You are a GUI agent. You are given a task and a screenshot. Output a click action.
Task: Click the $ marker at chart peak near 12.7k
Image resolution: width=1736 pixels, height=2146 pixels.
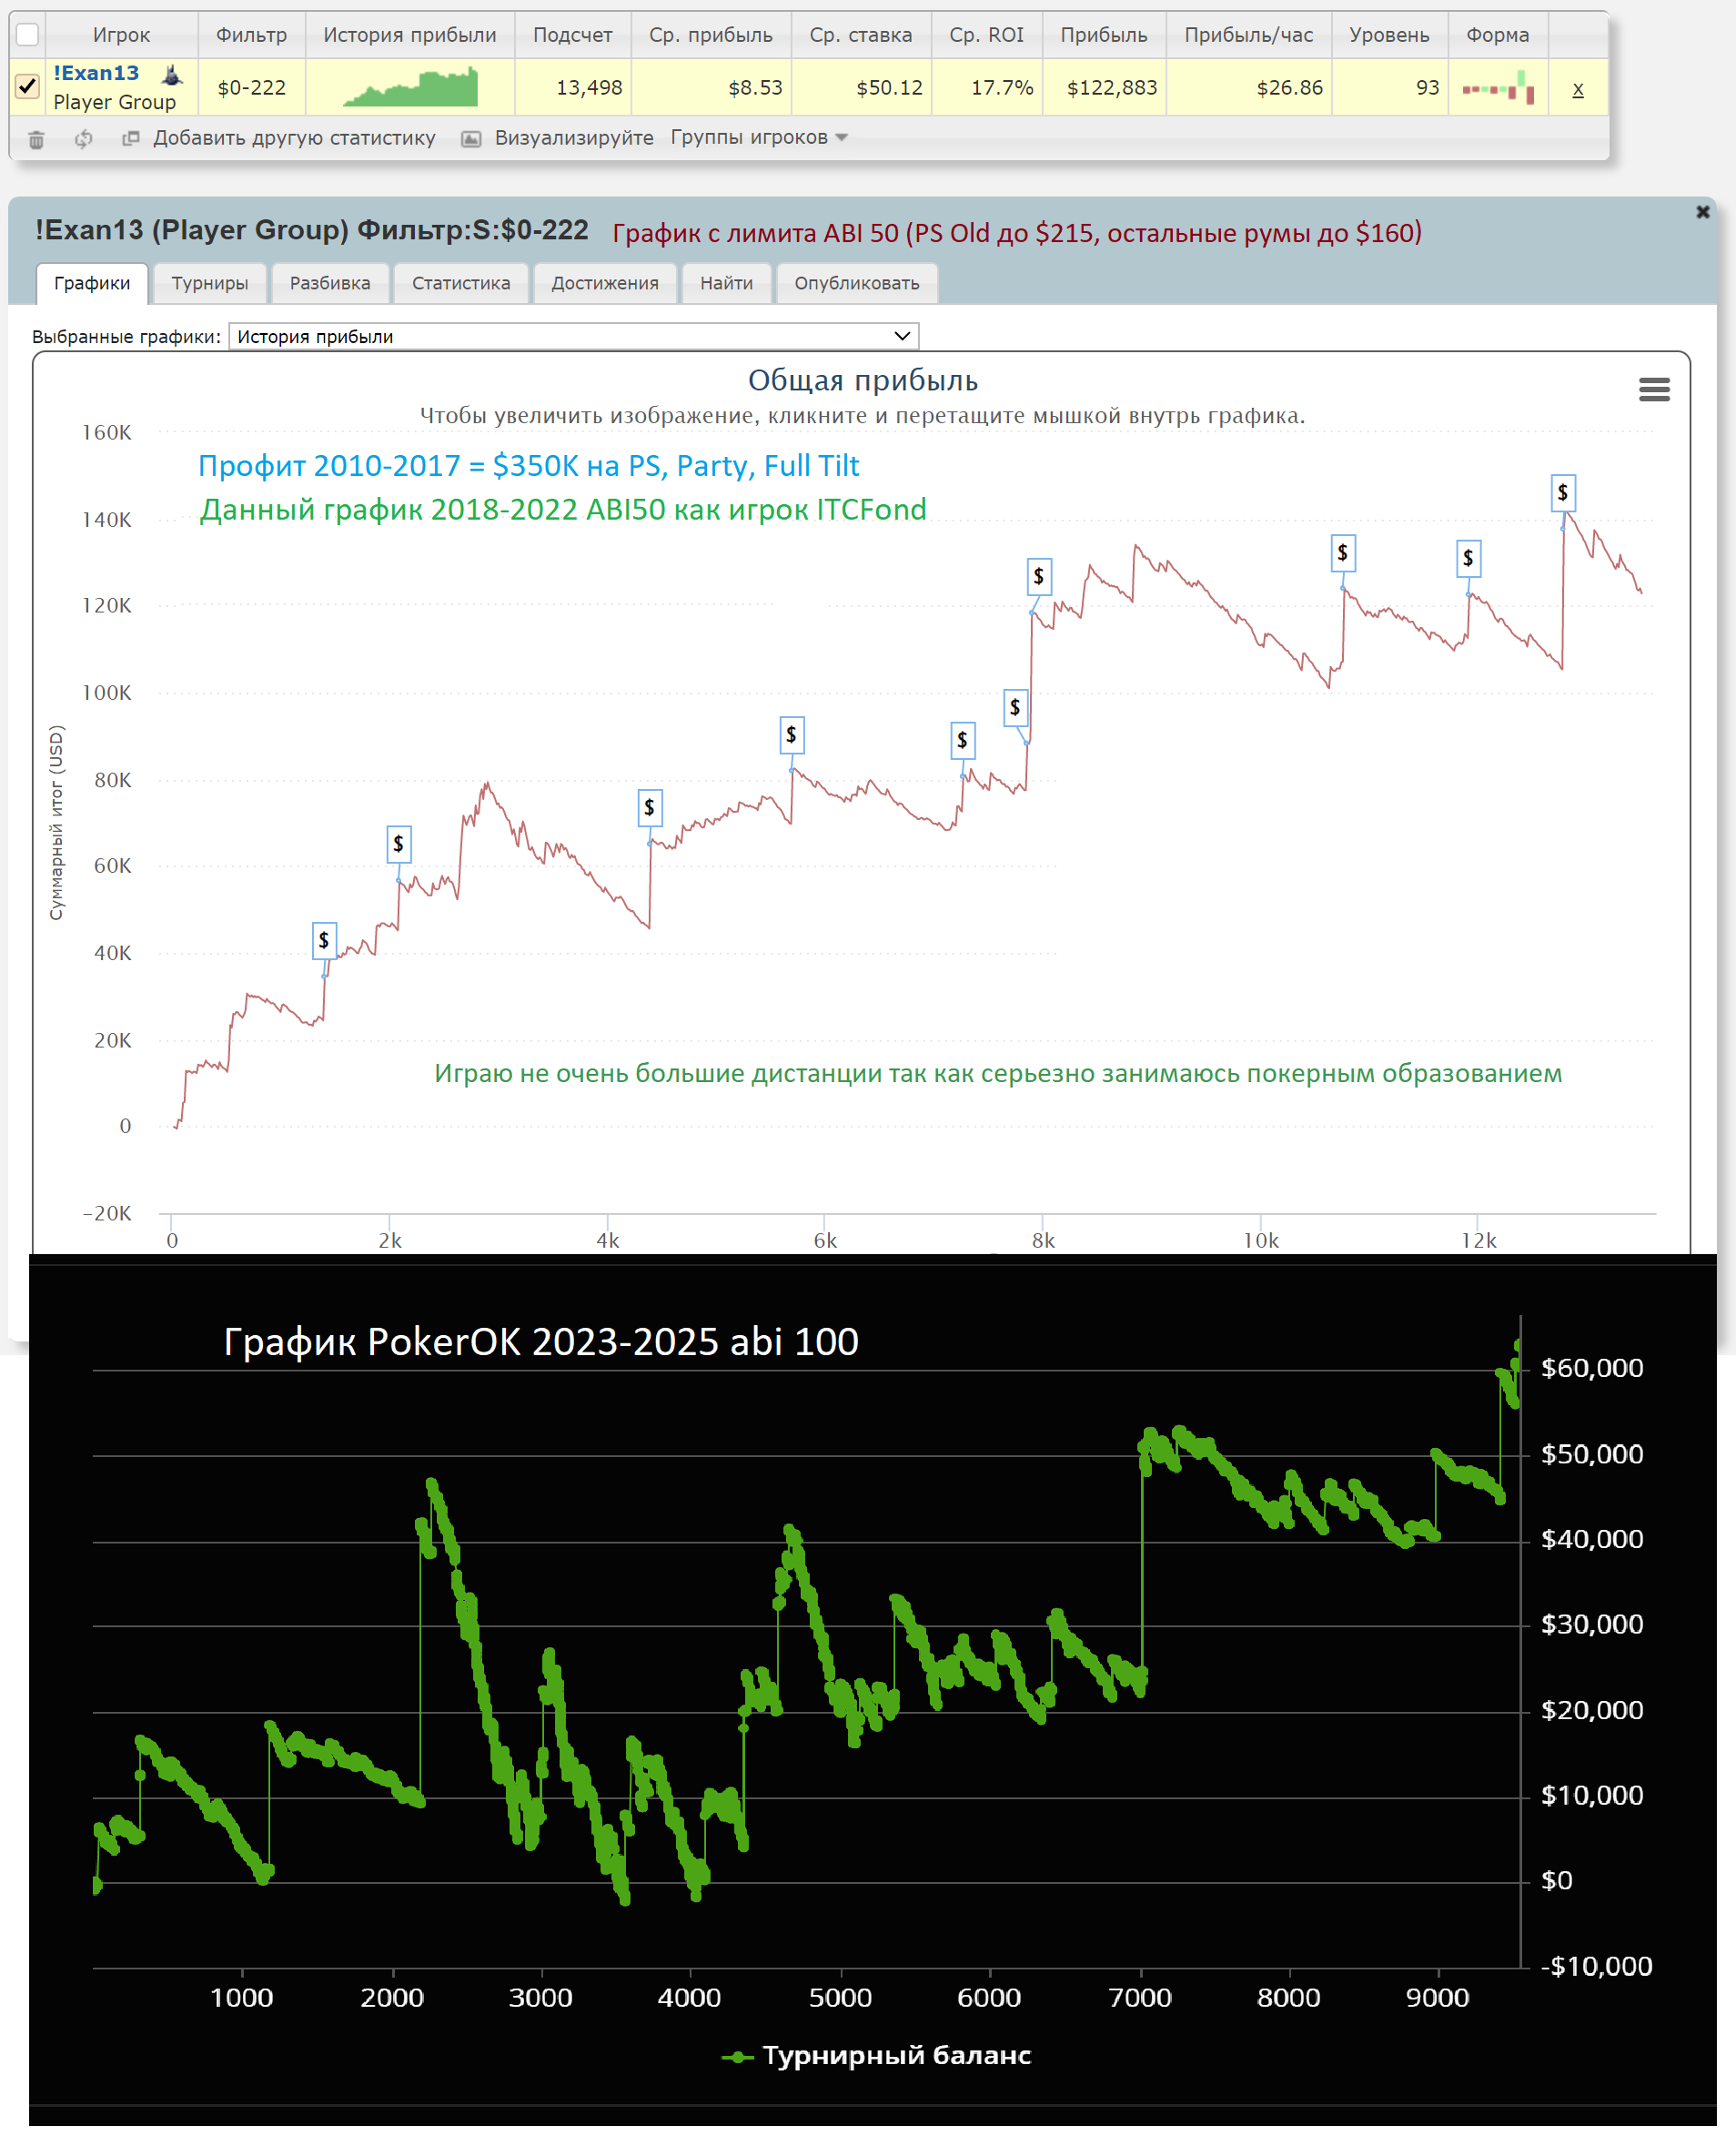pyautogui.click(x=1562, y=493)
